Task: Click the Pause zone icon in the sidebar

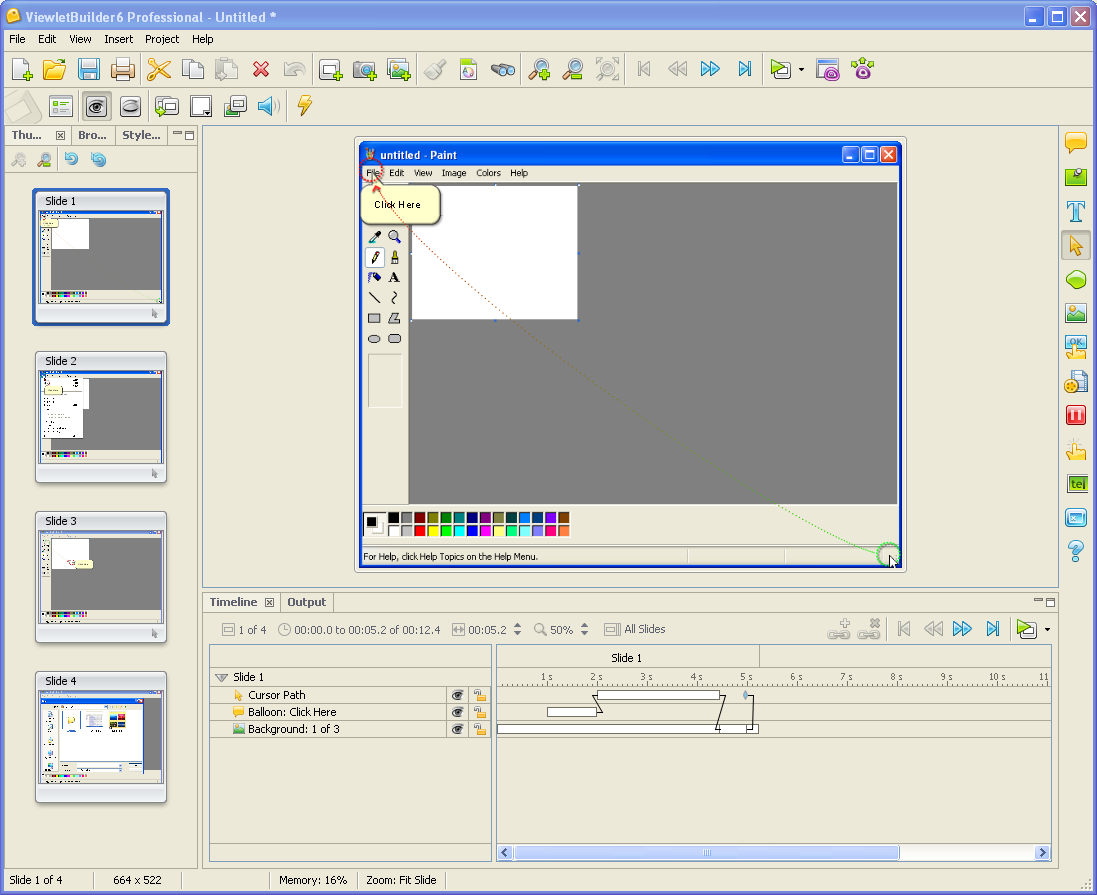Action: coord(1075,414)
